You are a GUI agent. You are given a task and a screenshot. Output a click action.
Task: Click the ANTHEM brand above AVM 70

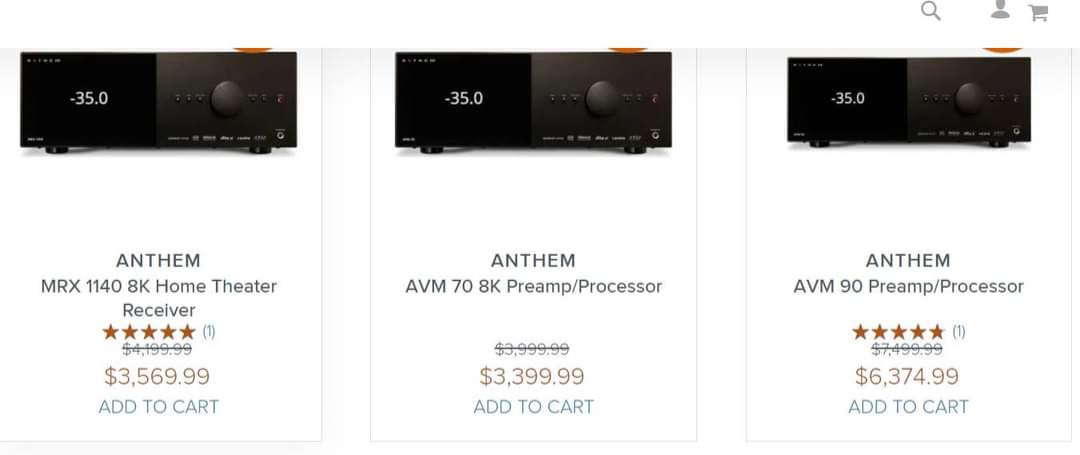[x=533, y=260]
